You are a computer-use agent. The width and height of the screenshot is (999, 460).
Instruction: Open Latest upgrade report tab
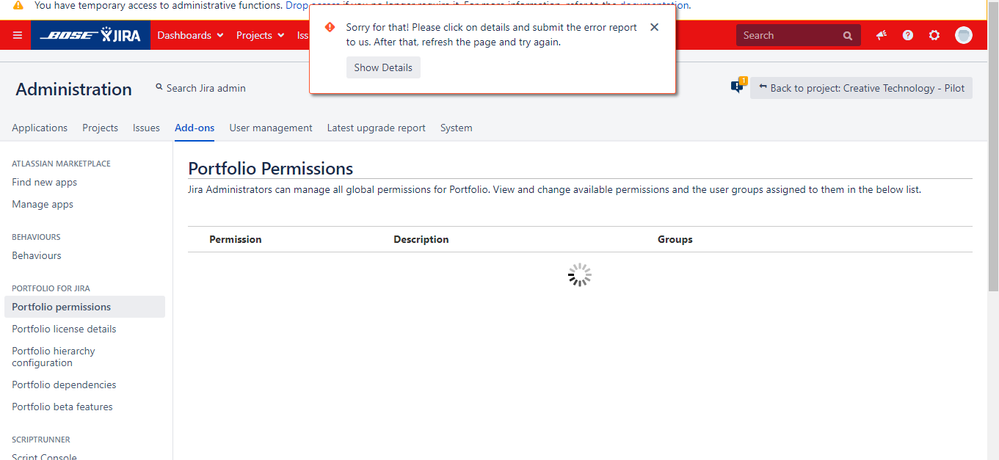(x=377, y=127)
